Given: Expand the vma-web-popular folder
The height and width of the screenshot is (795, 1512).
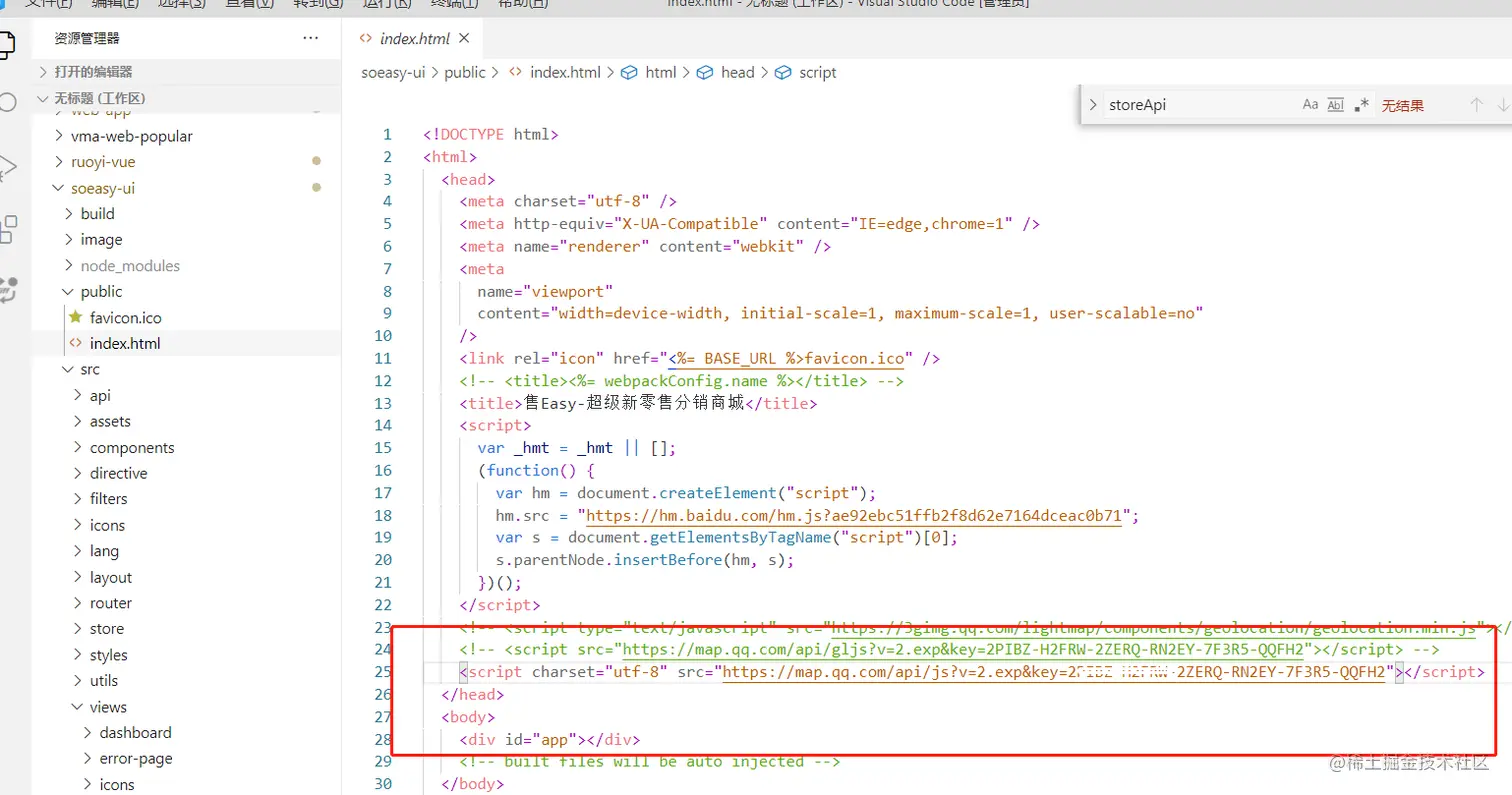Looking at the screenshot, I should pos(59,136).
